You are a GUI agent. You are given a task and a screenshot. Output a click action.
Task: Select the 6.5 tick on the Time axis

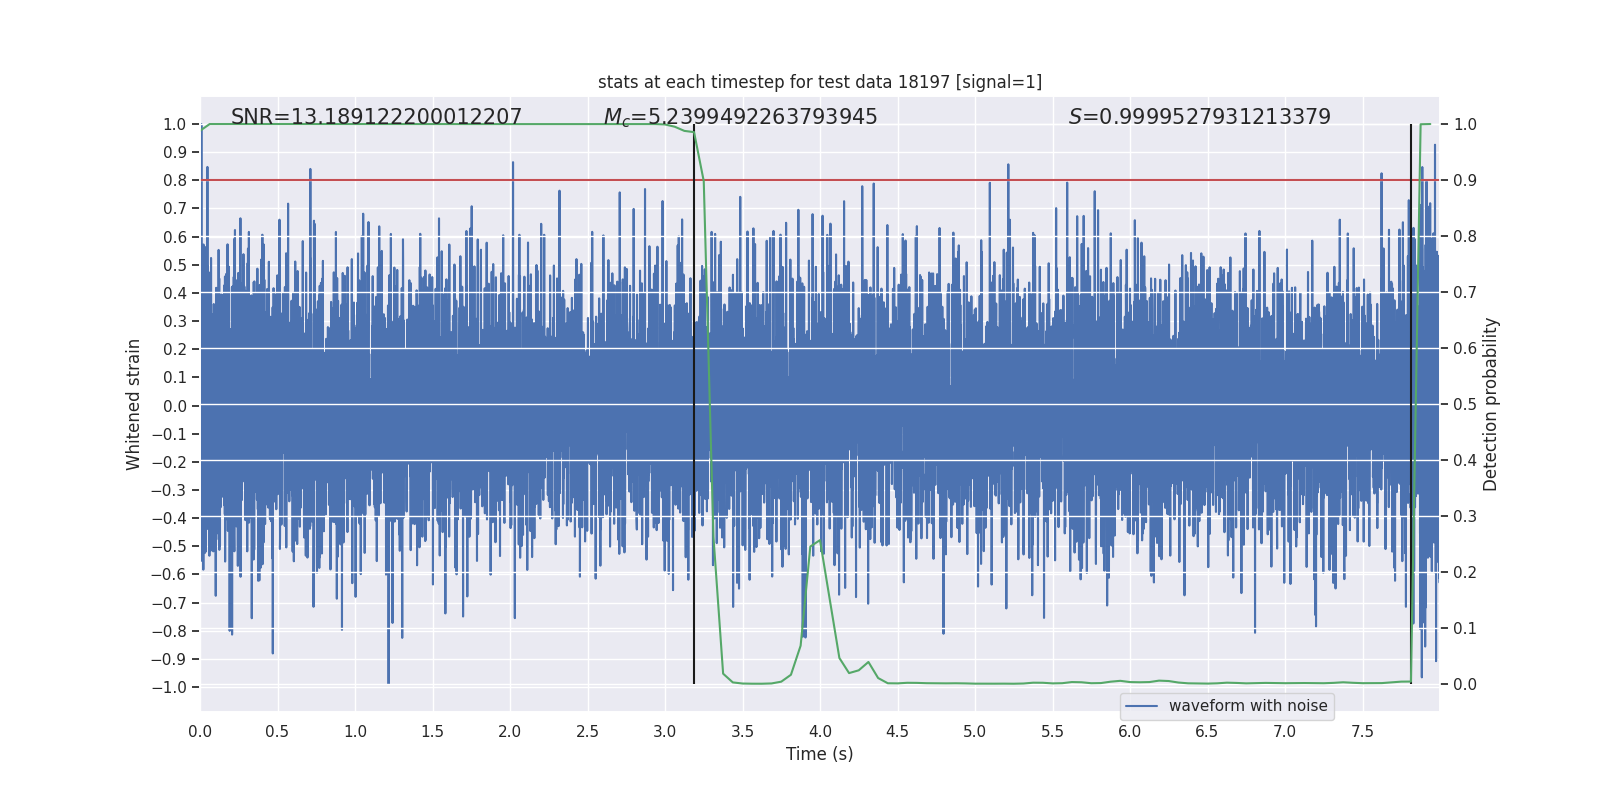1207,731
